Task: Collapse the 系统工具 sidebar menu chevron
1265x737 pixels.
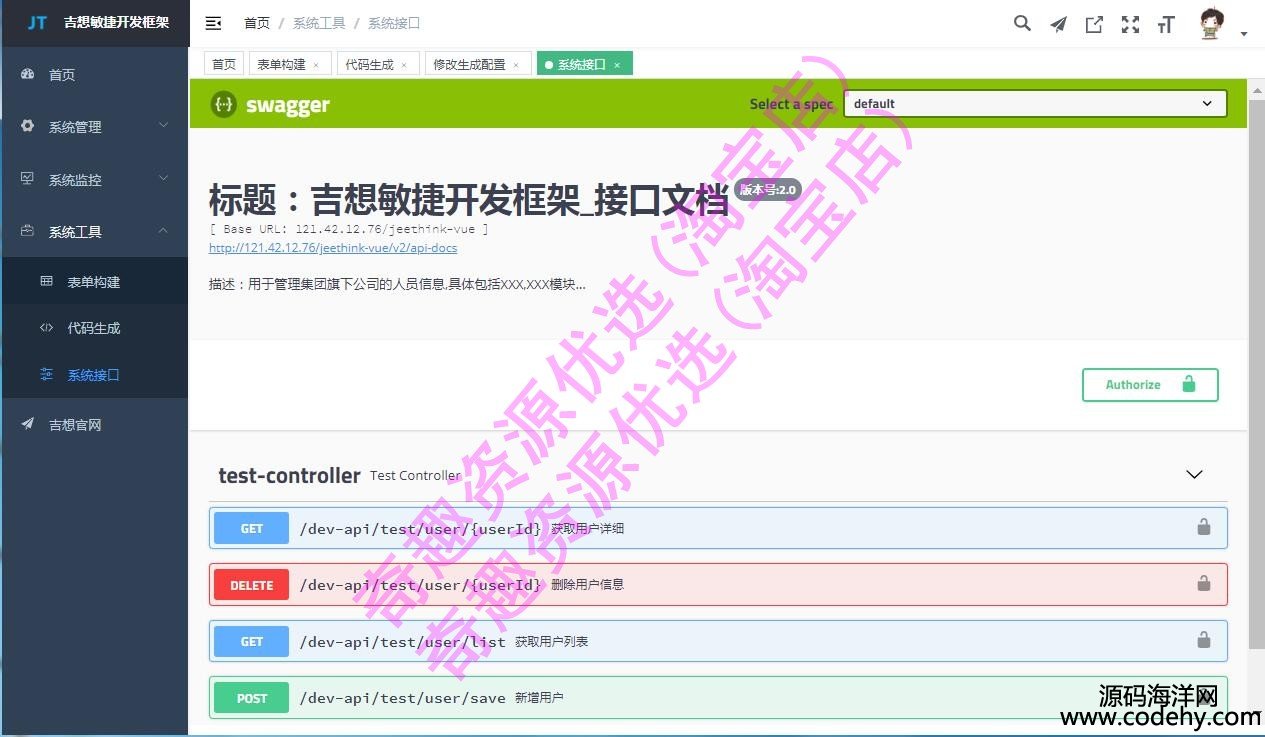Action: tap(164, 231)
